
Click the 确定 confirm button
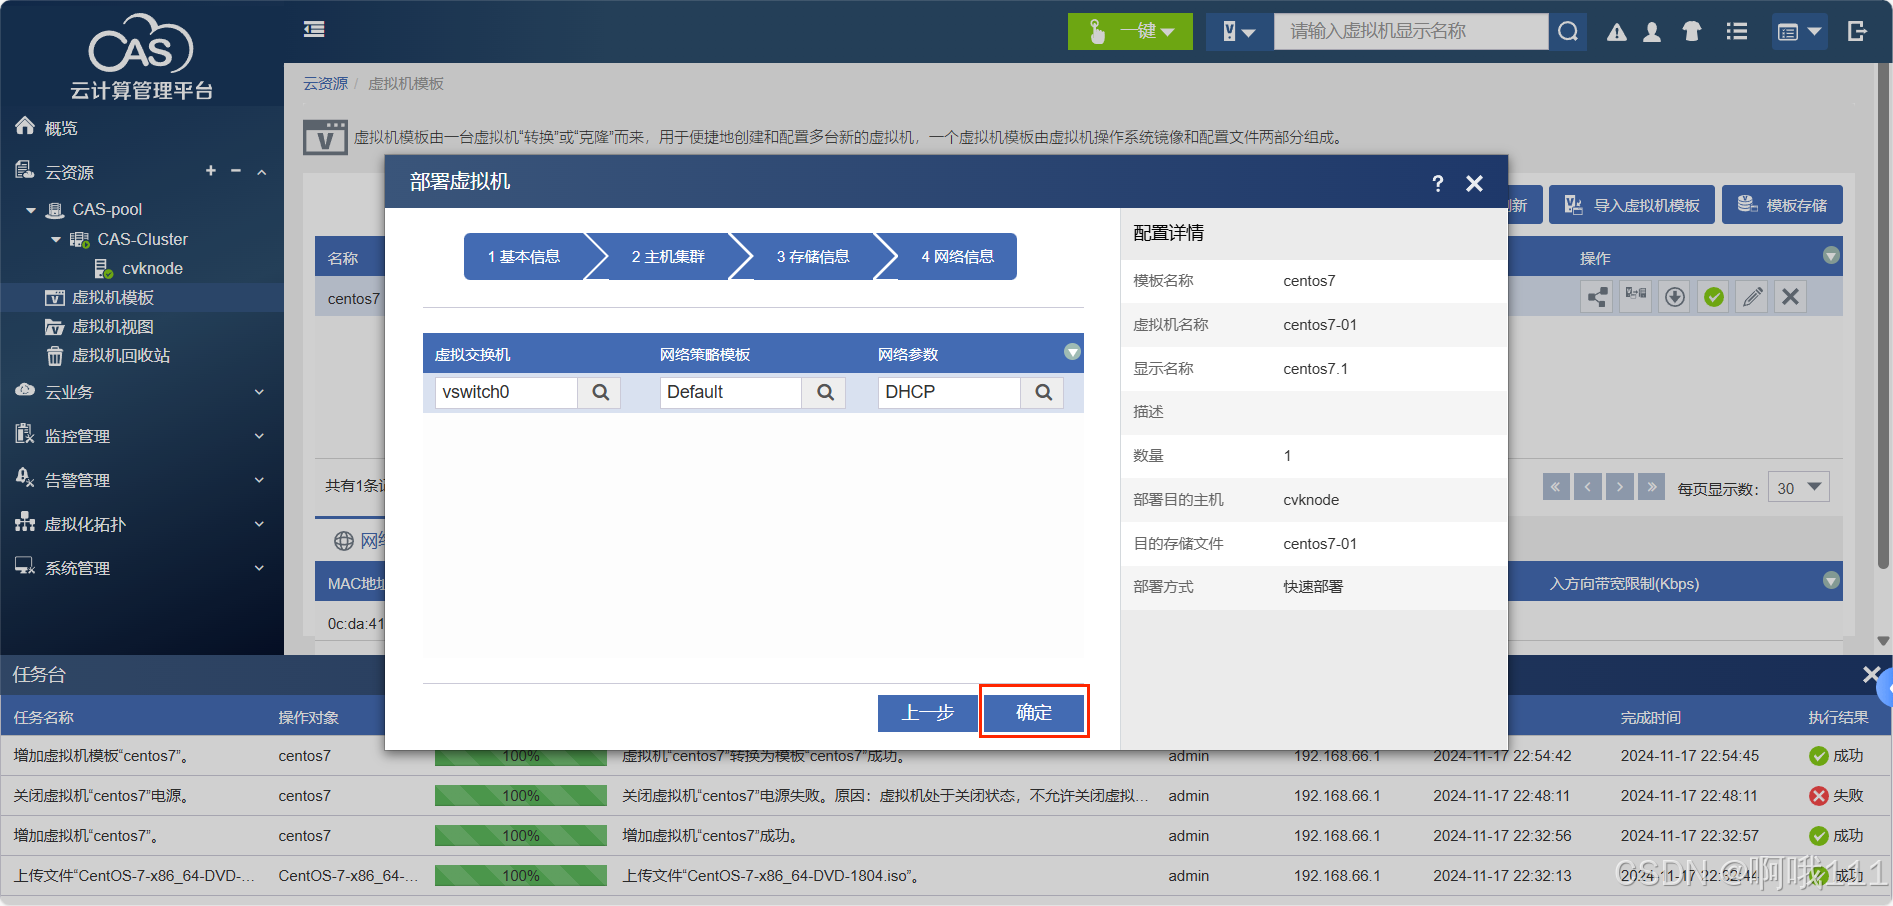pyautogui.click(x=1034, y=712)
